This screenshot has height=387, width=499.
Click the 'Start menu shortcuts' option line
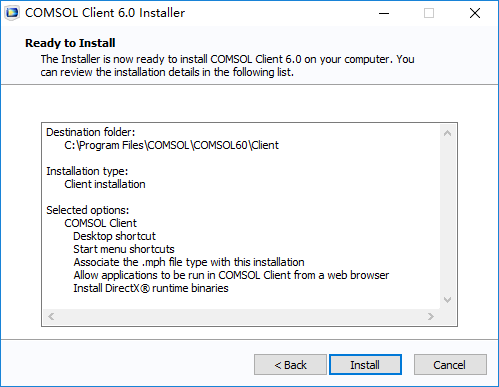pos(124,249)
